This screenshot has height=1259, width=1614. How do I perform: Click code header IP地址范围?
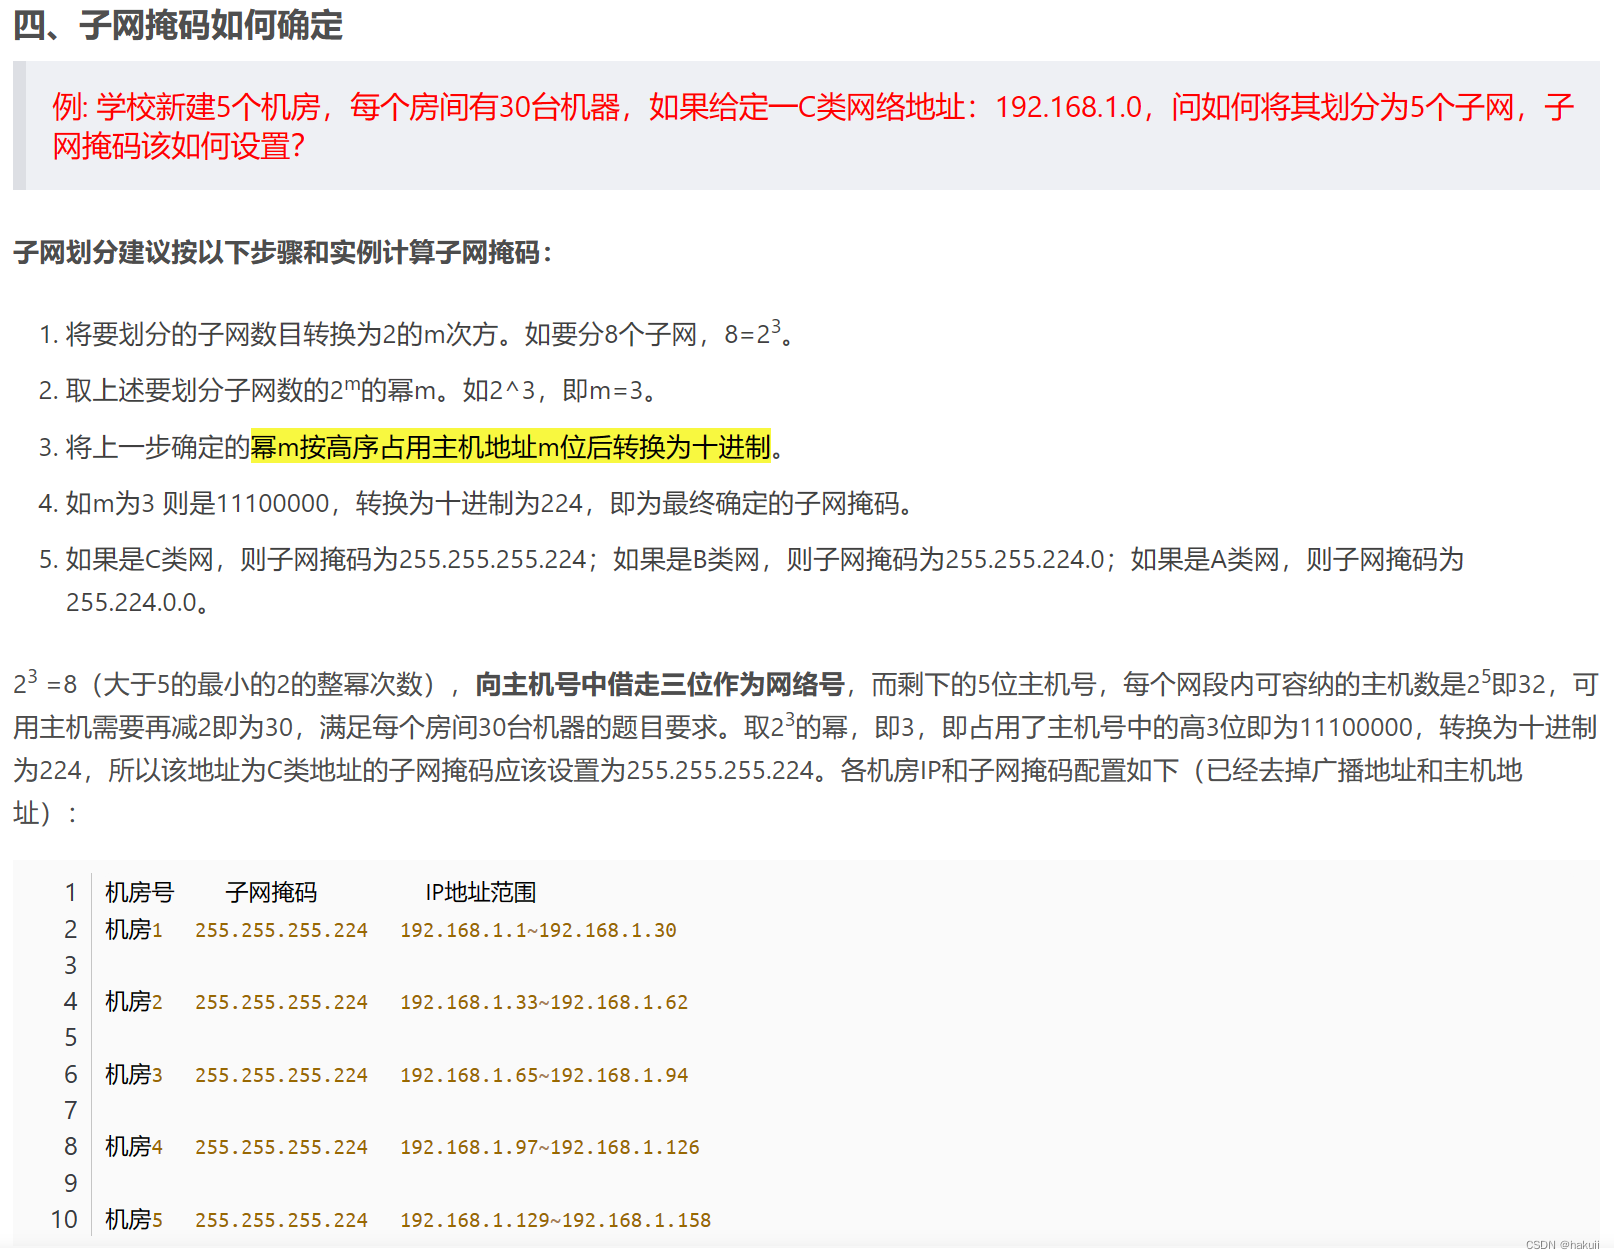(x=481, y=892)
